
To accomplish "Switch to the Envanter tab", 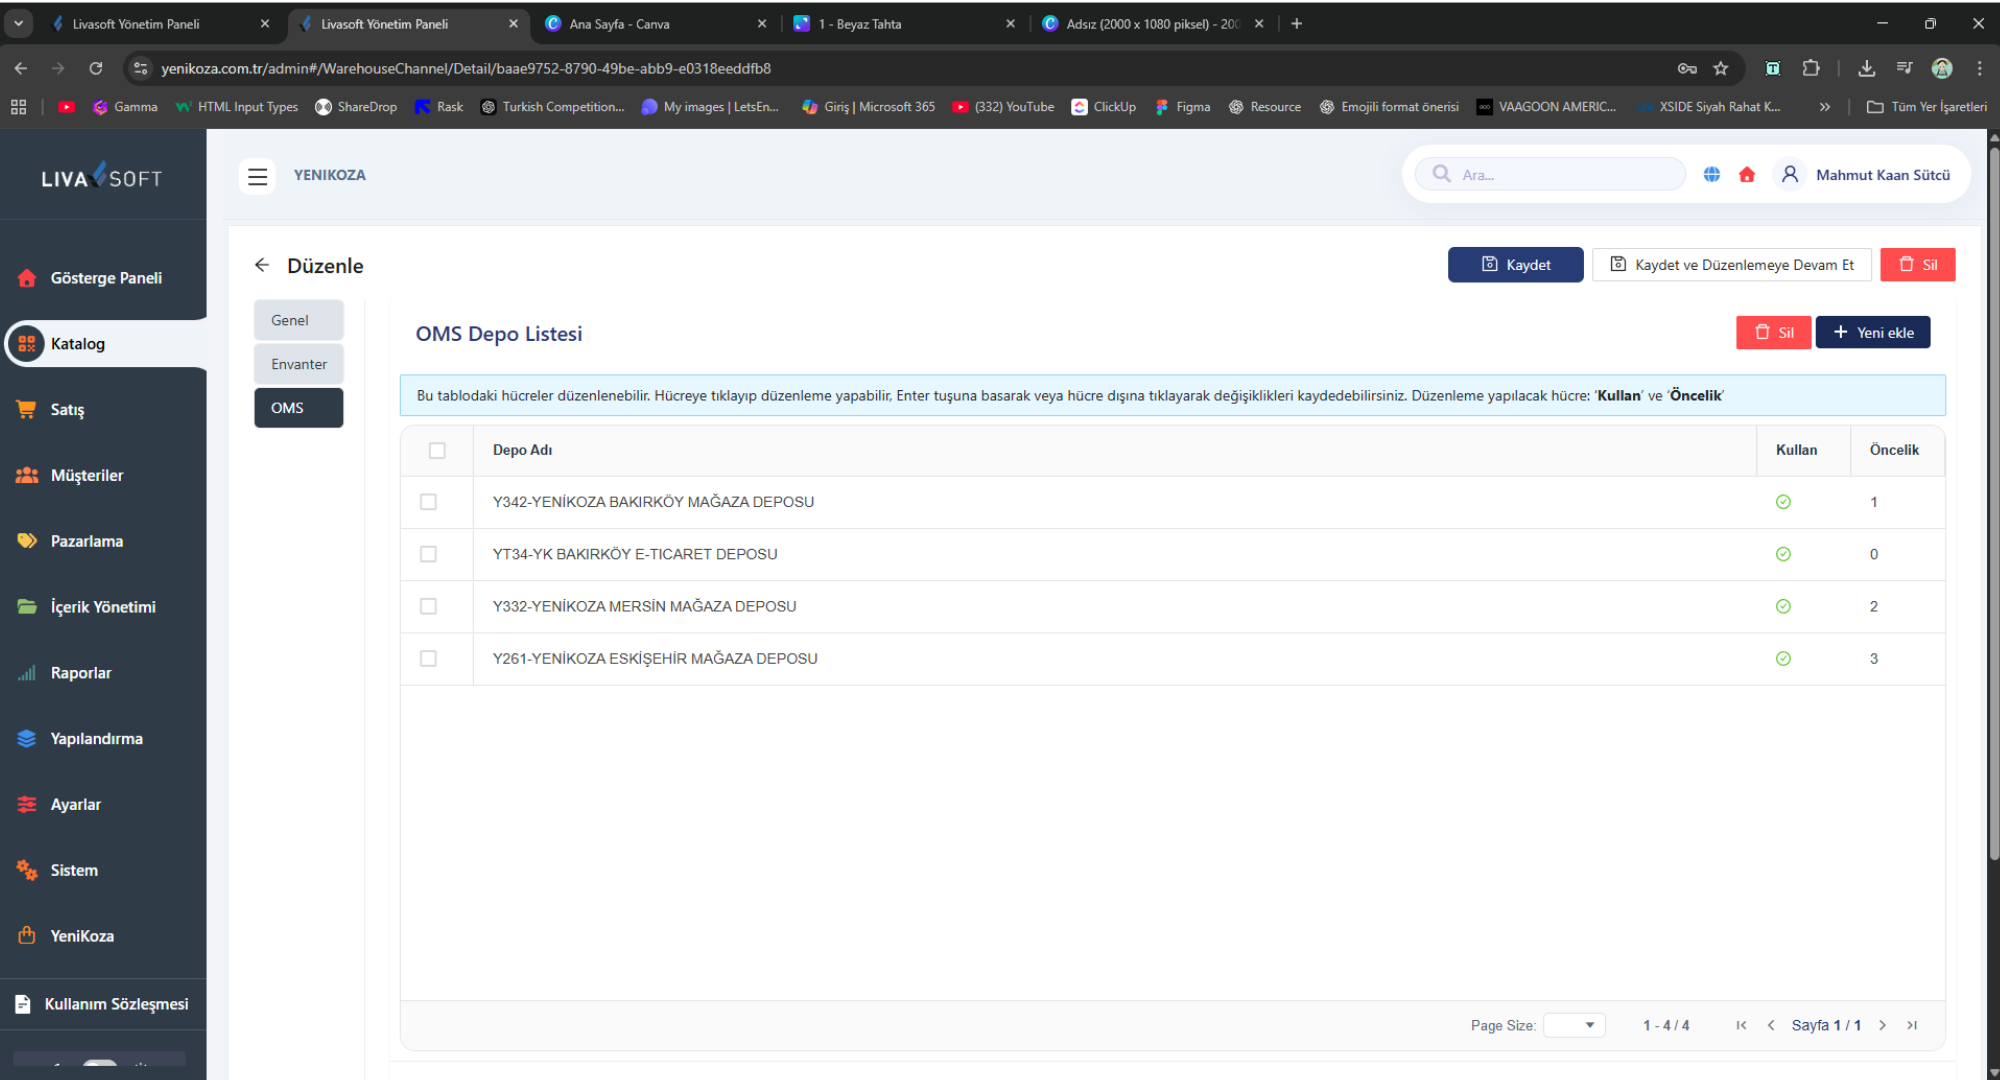I will point(298,364).
